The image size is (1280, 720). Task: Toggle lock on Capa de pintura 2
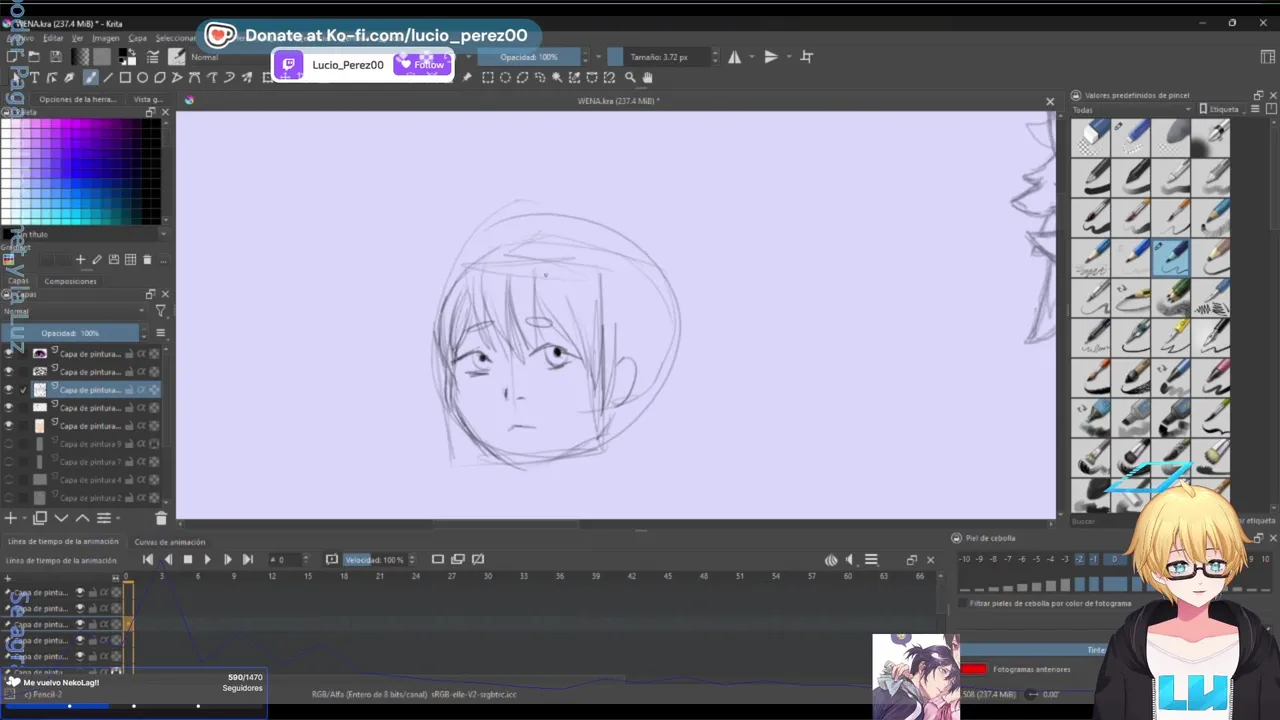(x=129, y=498)
